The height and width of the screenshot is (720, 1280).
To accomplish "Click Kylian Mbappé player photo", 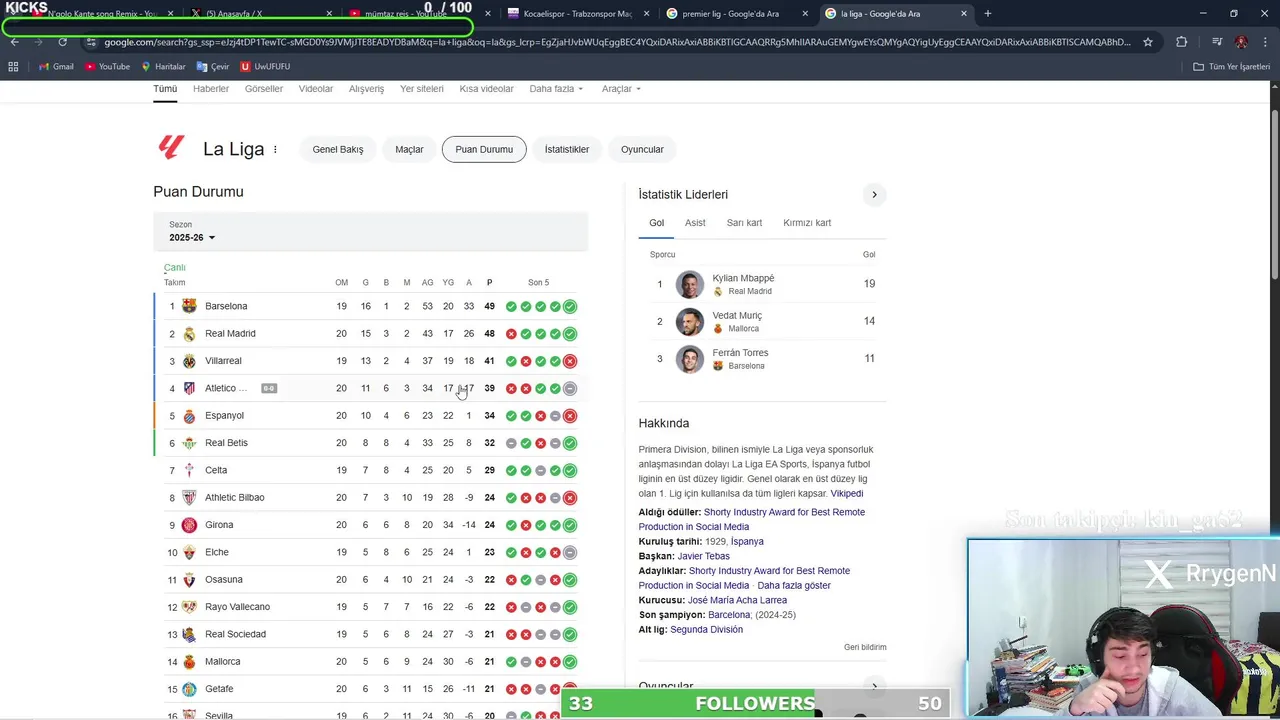I will (690, 284).
